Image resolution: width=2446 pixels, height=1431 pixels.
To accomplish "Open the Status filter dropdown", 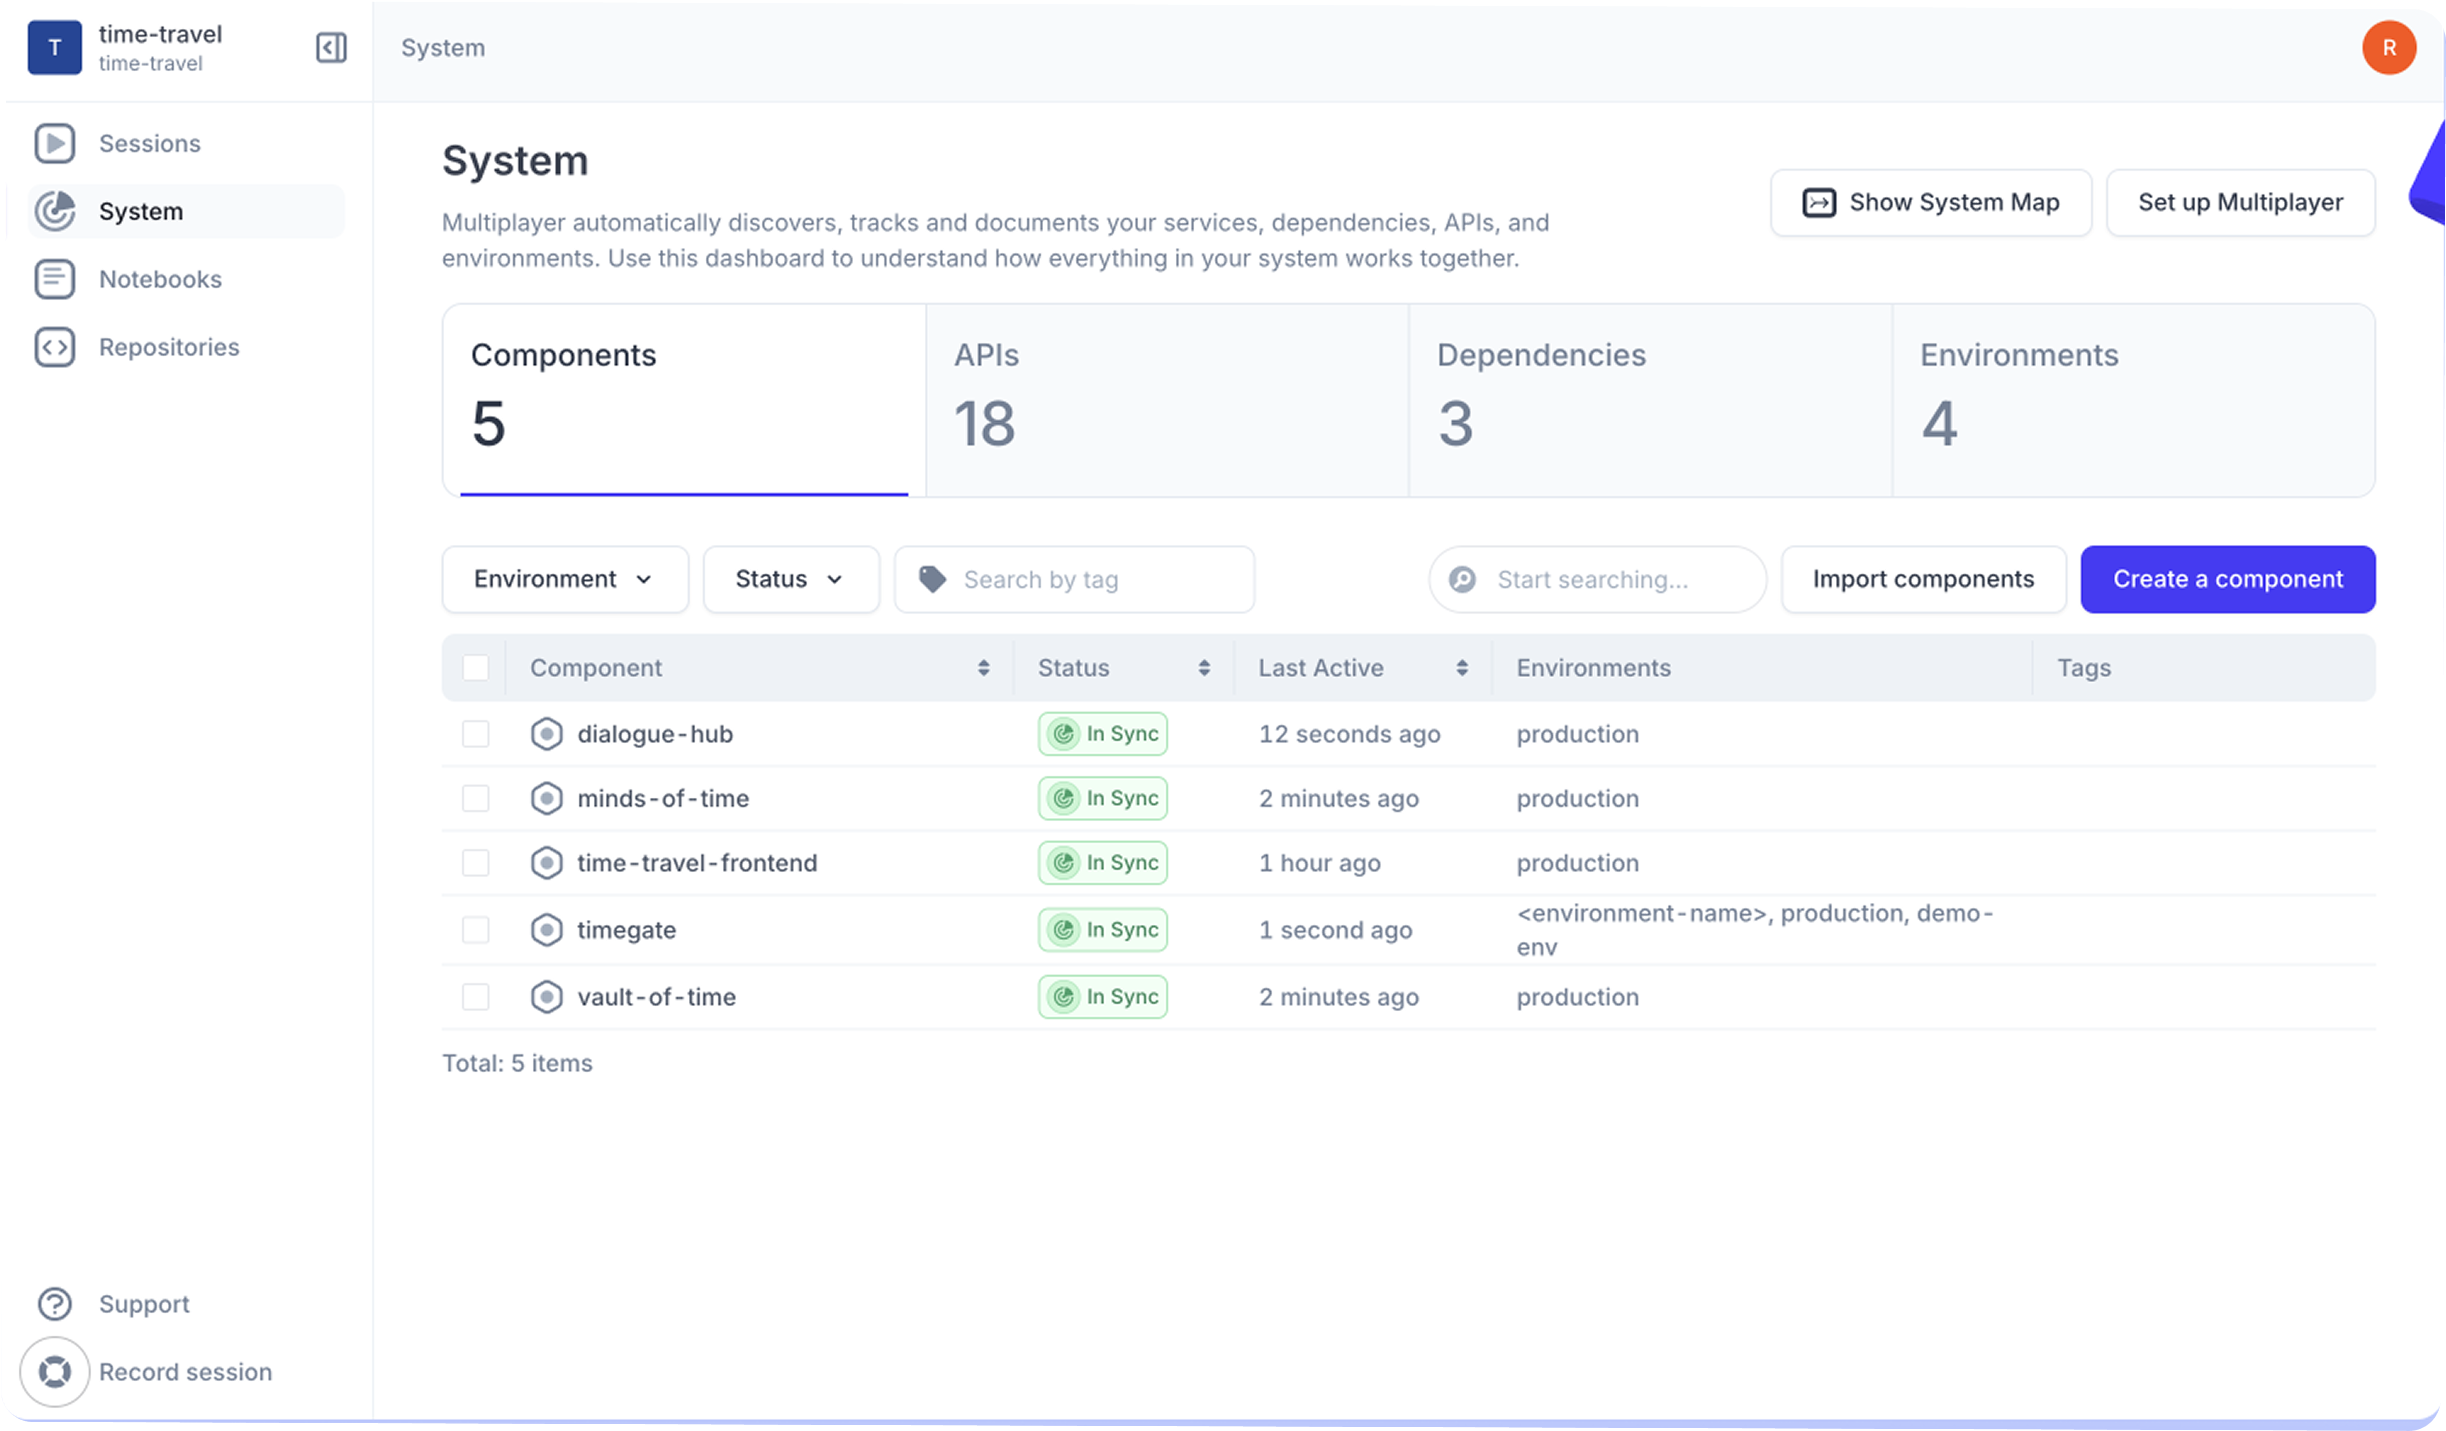I will (791, 579).
